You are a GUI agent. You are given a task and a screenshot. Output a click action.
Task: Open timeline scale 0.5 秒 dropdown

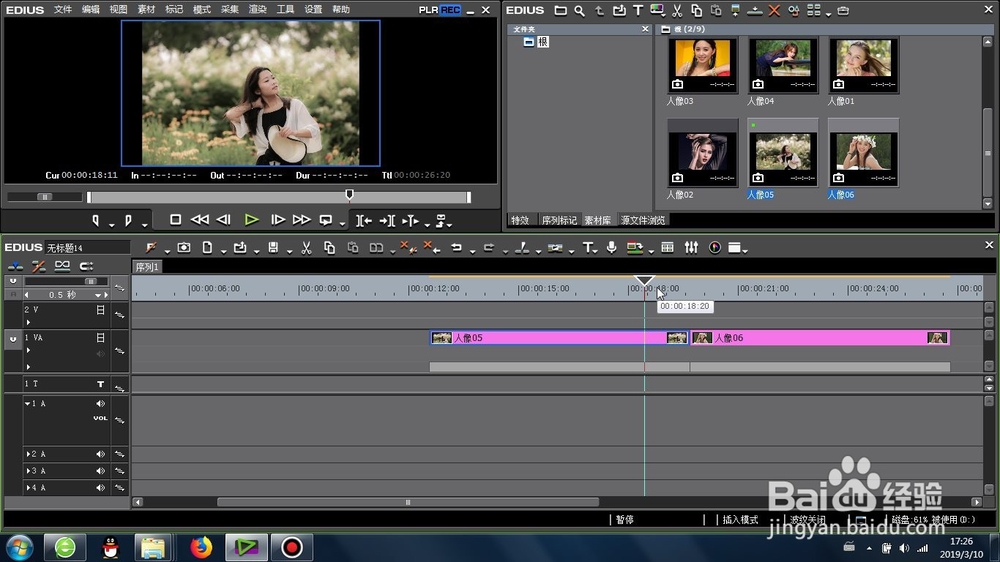click(98, 295)
